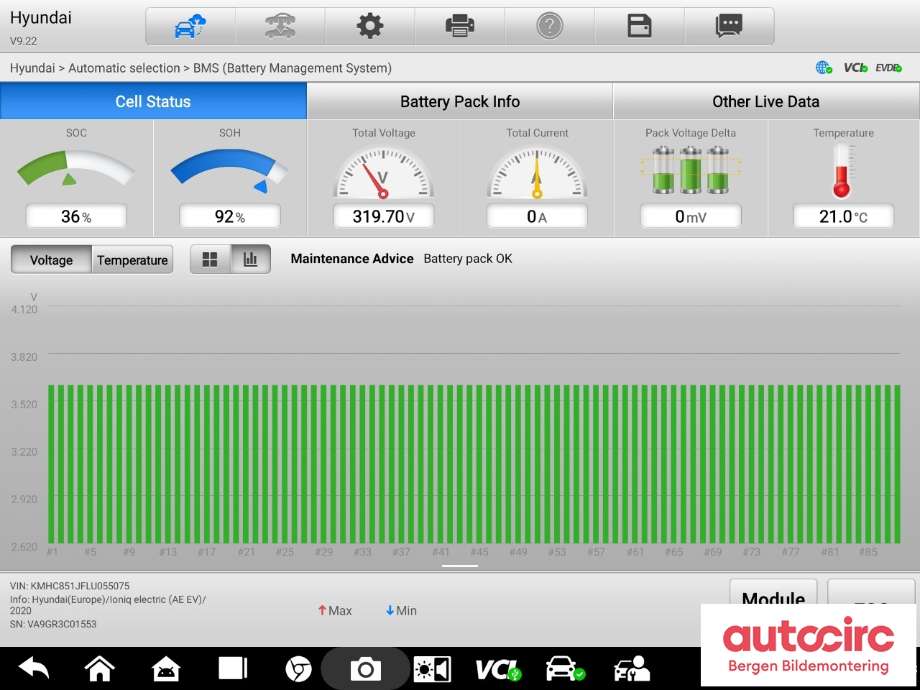
Task: Tap the globe network status icon
Action: click(824, 68)
